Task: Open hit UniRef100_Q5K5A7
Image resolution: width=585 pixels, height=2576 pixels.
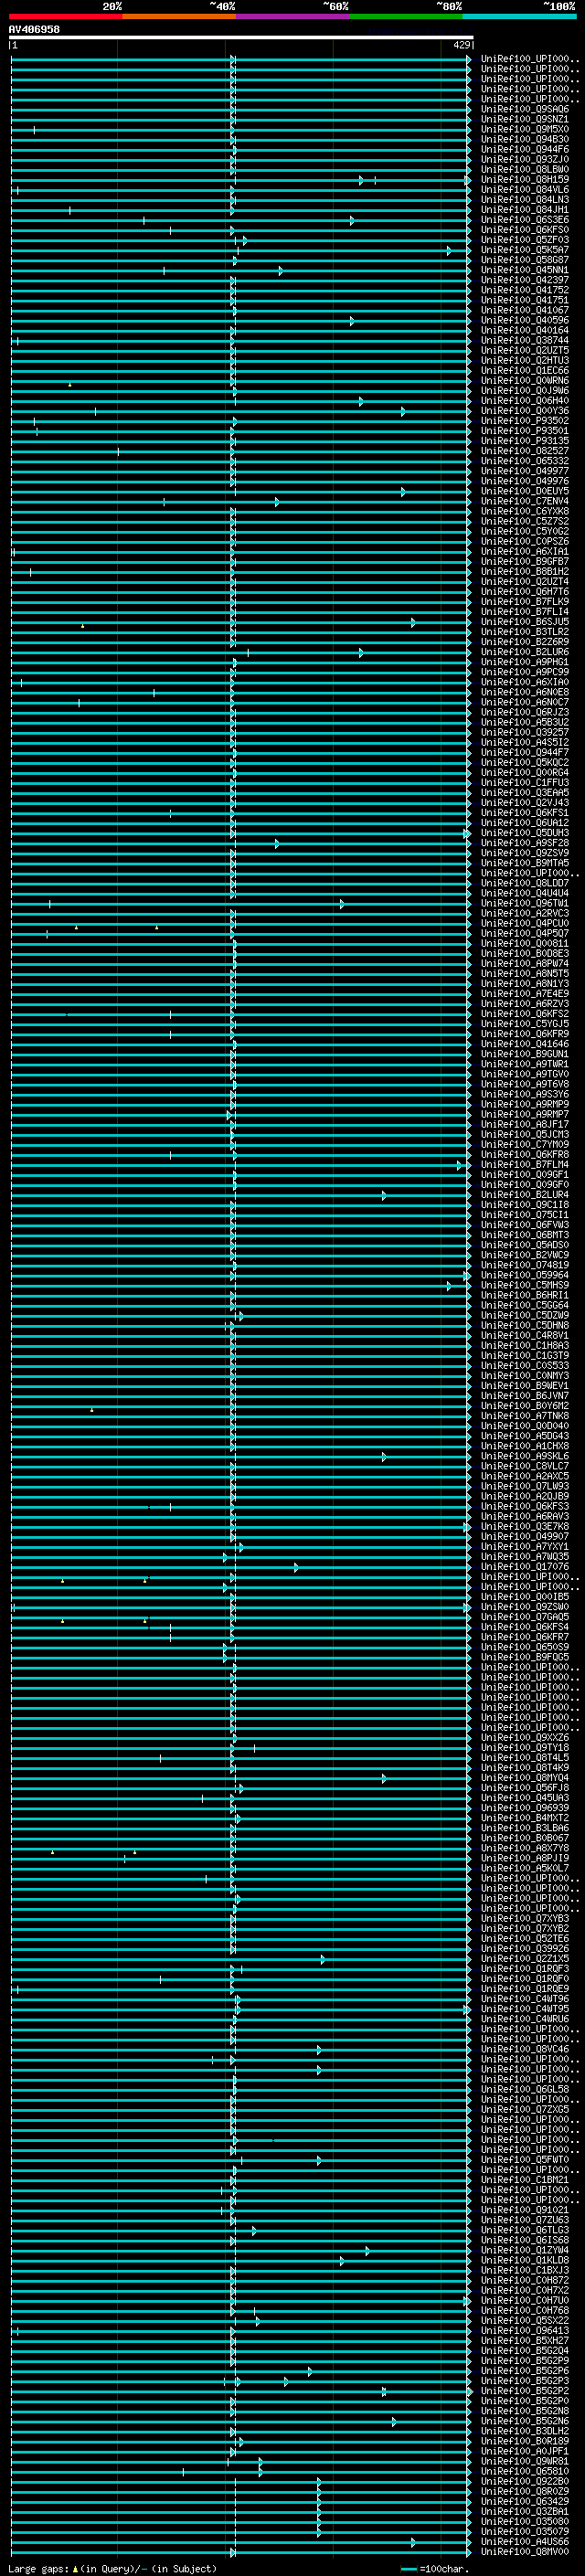Action: click(524, 250)
